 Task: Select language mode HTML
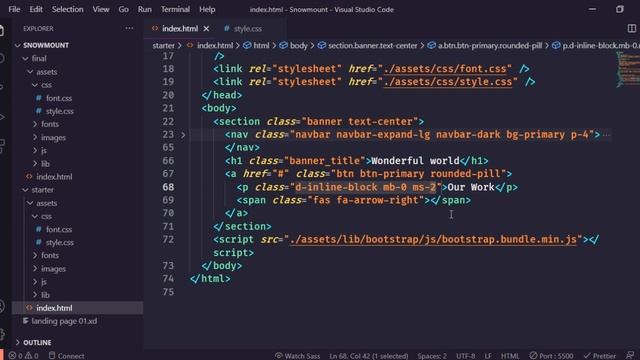[x=510, y=356]
